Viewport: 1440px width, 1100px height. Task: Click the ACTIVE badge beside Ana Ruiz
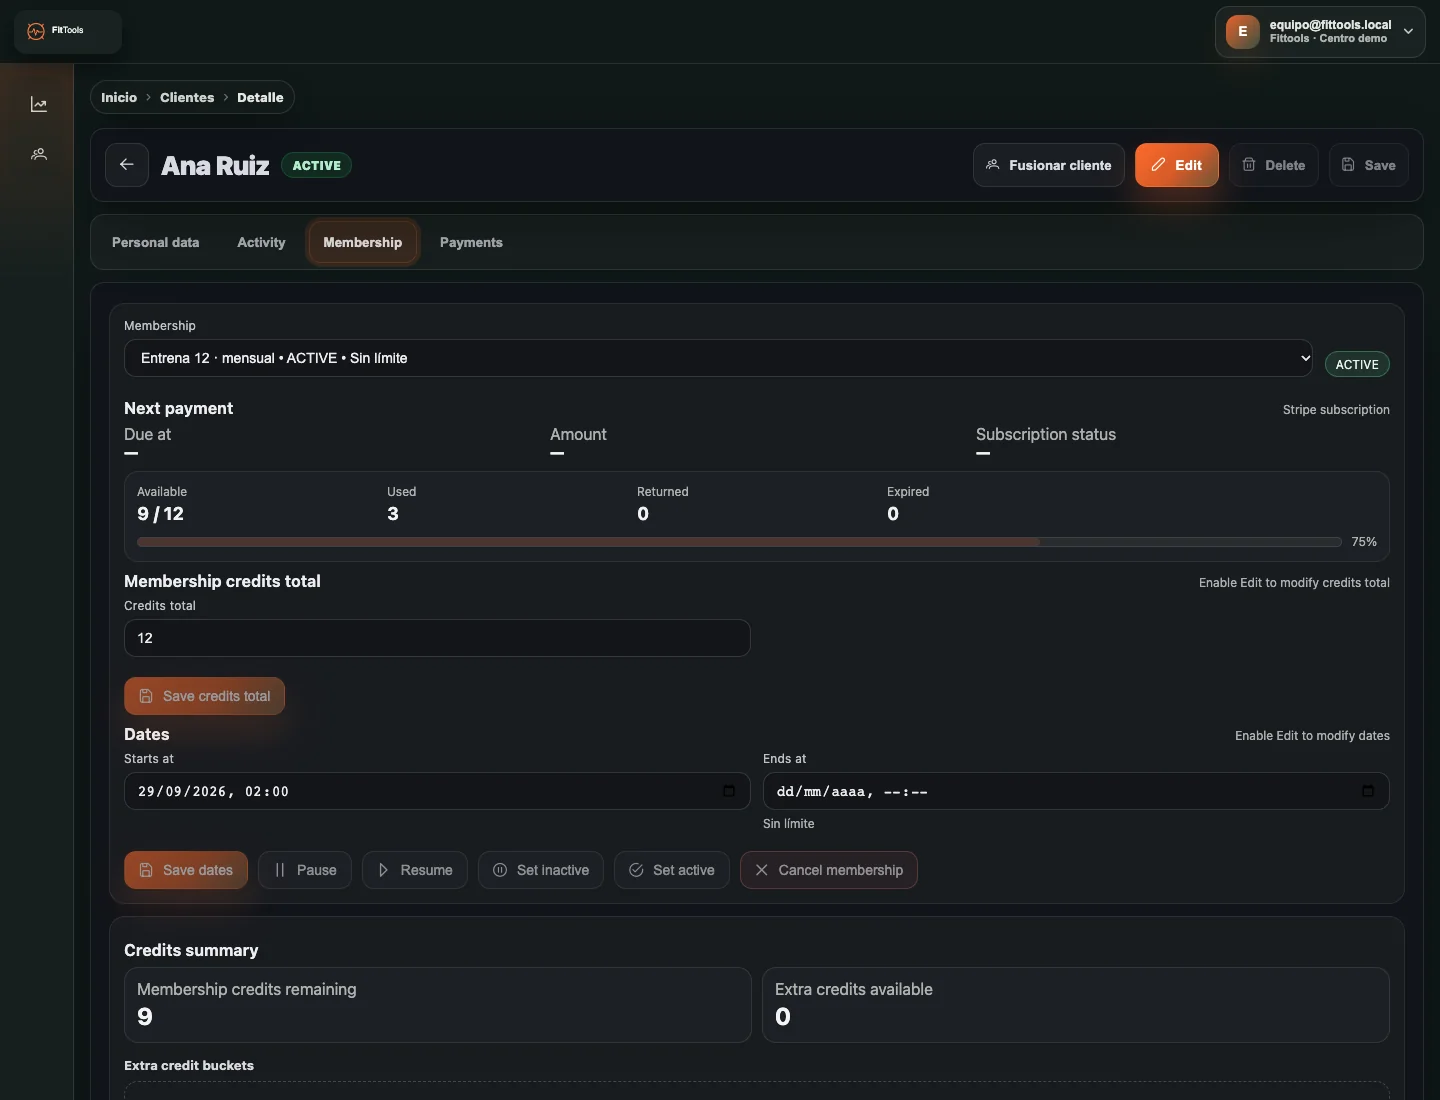pos(316,165)
